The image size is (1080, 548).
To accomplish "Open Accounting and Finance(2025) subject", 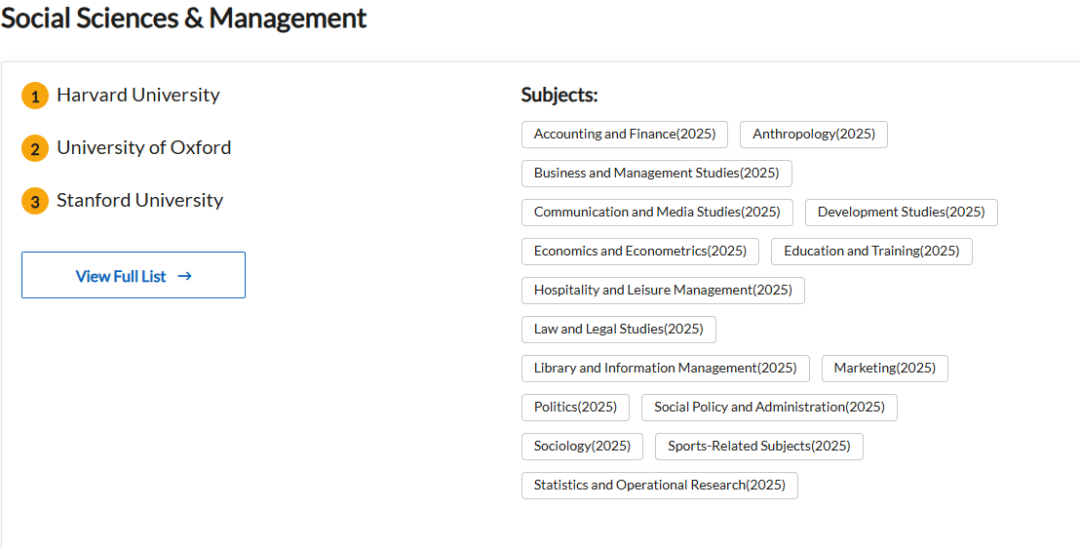I will click(x=625, y=134).
